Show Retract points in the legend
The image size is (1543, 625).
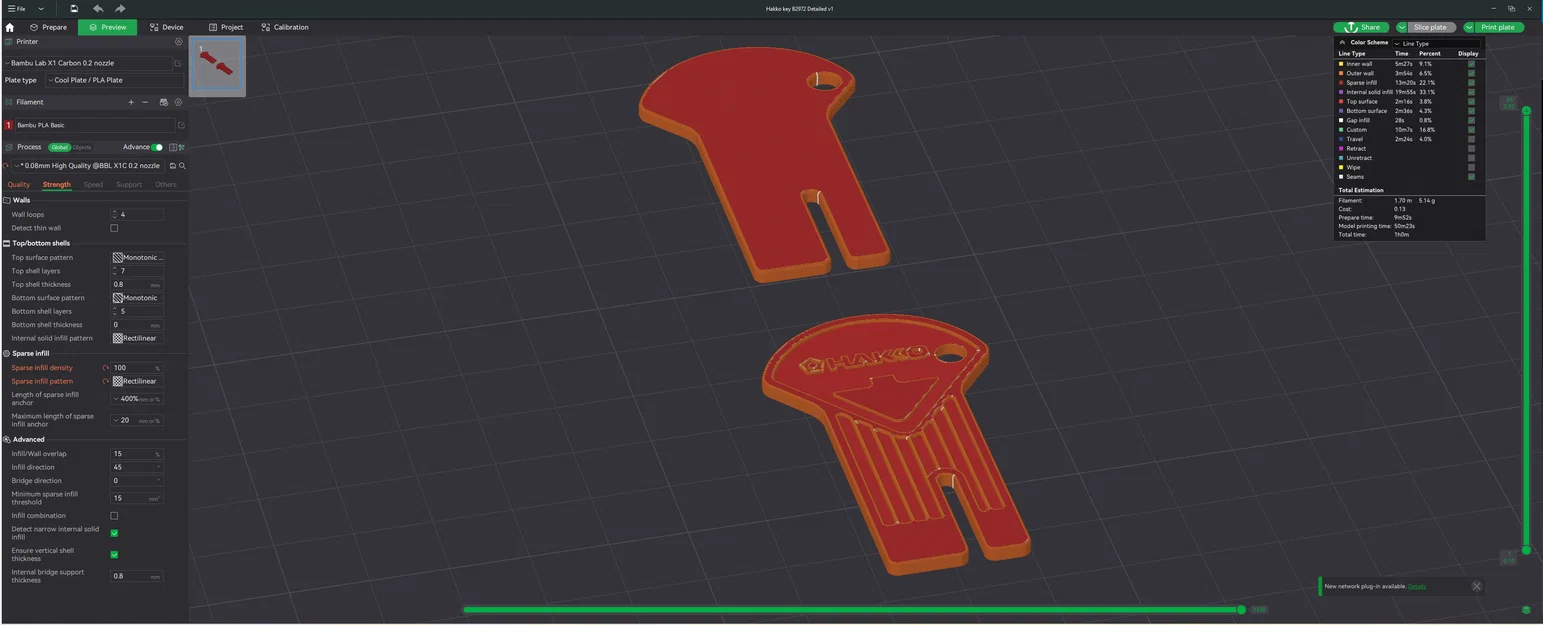(x=1471, y=149)
